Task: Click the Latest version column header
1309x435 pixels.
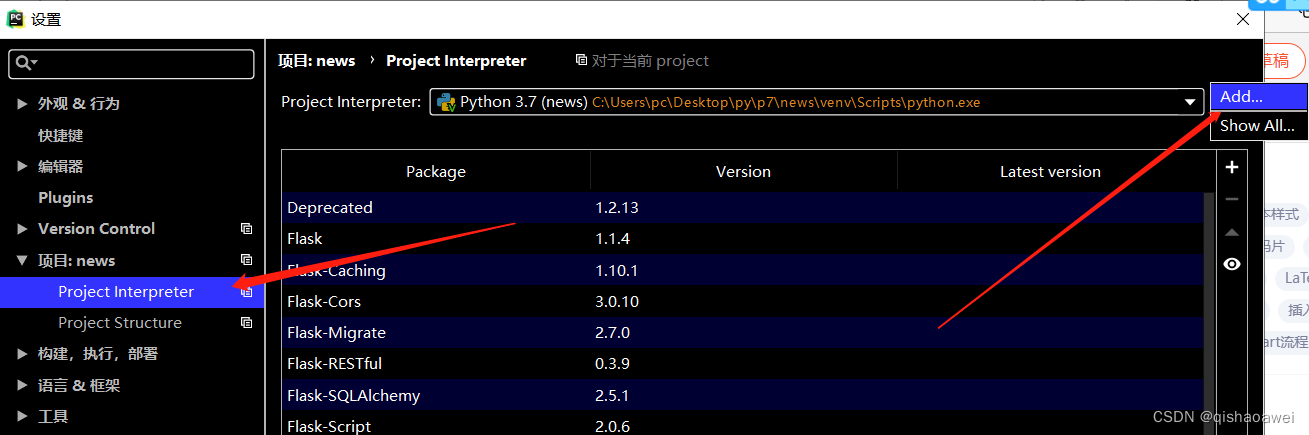Action: (x=1050, y=172)
